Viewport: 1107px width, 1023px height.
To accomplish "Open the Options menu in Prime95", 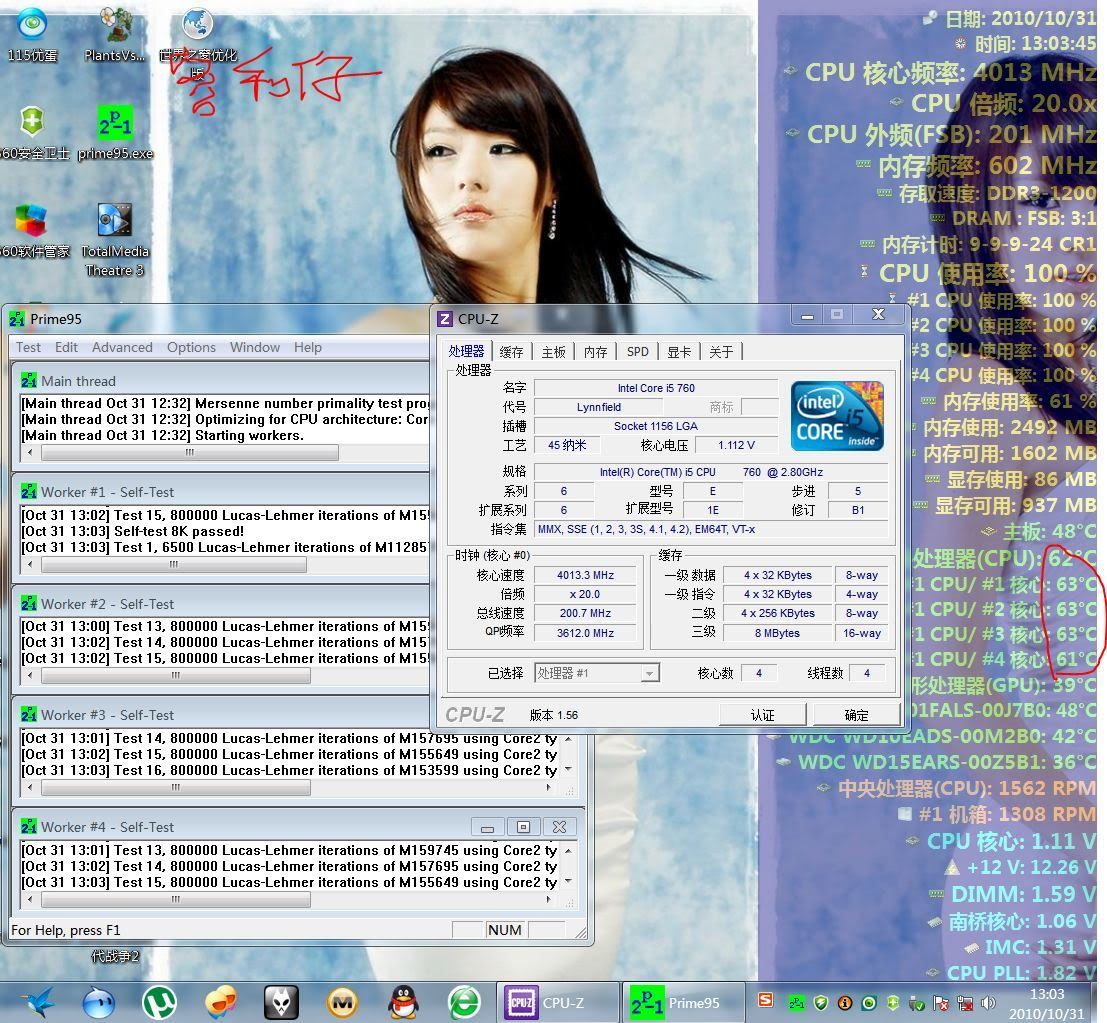I will click(191, 347).
